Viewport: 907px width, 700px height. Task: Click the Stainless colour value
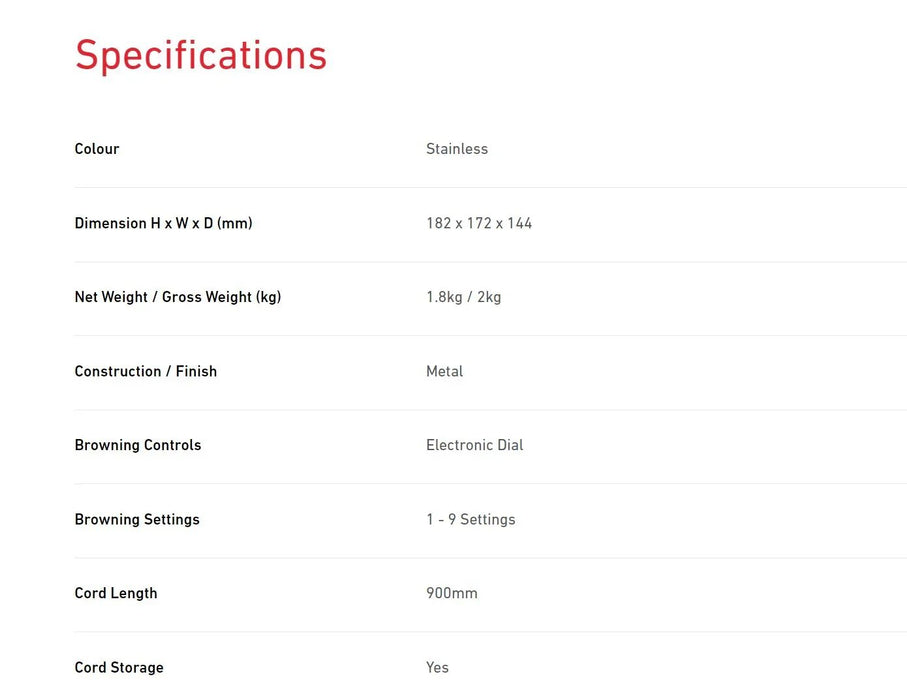coord(457,149)
